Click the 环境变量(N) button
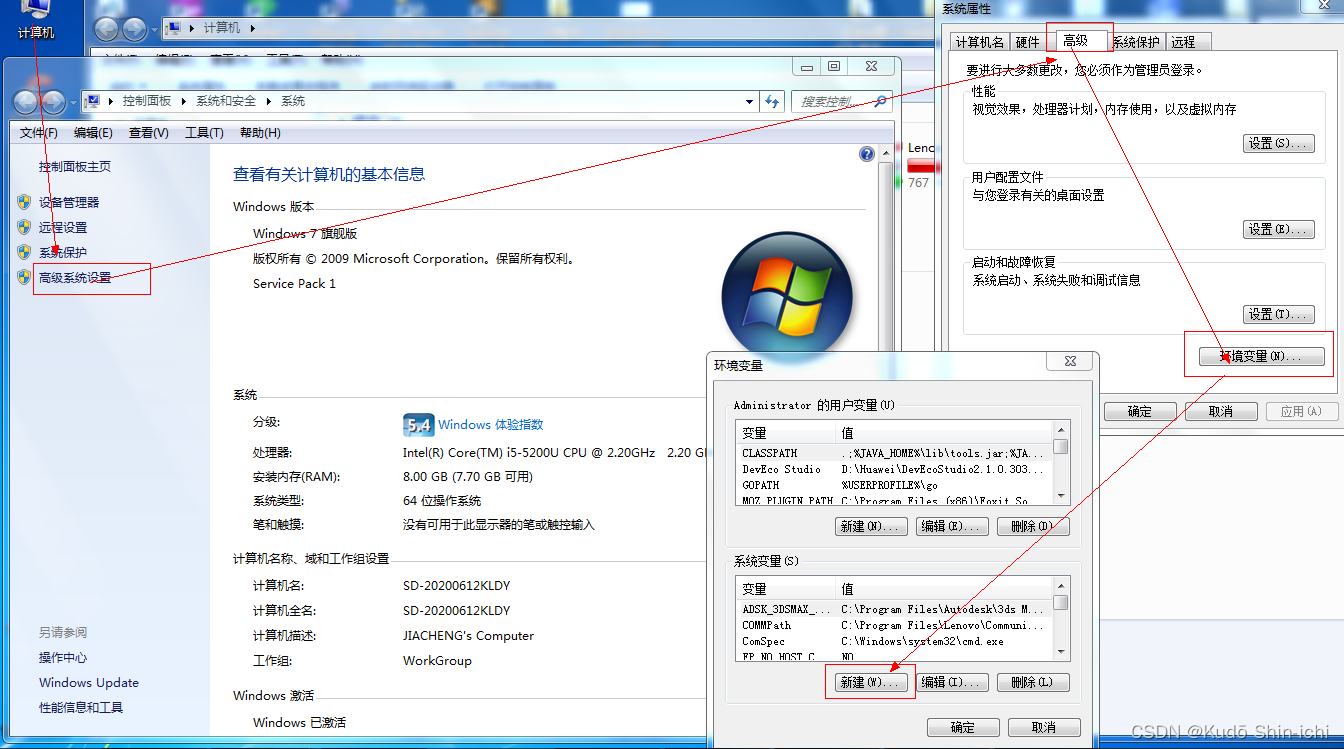This screenshot has width=1344, height=749. [1261, 356]
